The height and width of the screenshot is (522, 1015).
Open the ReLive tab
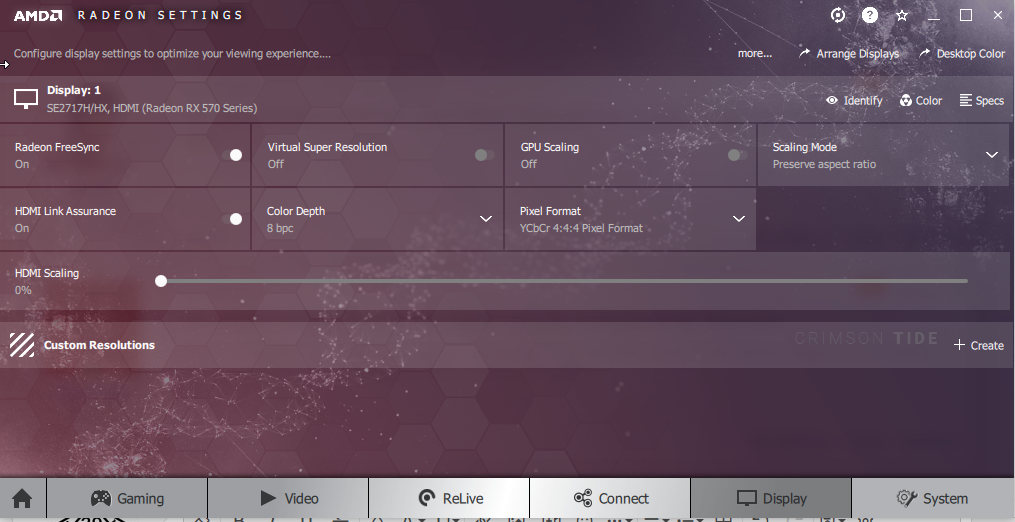click(x=449, y=499)
